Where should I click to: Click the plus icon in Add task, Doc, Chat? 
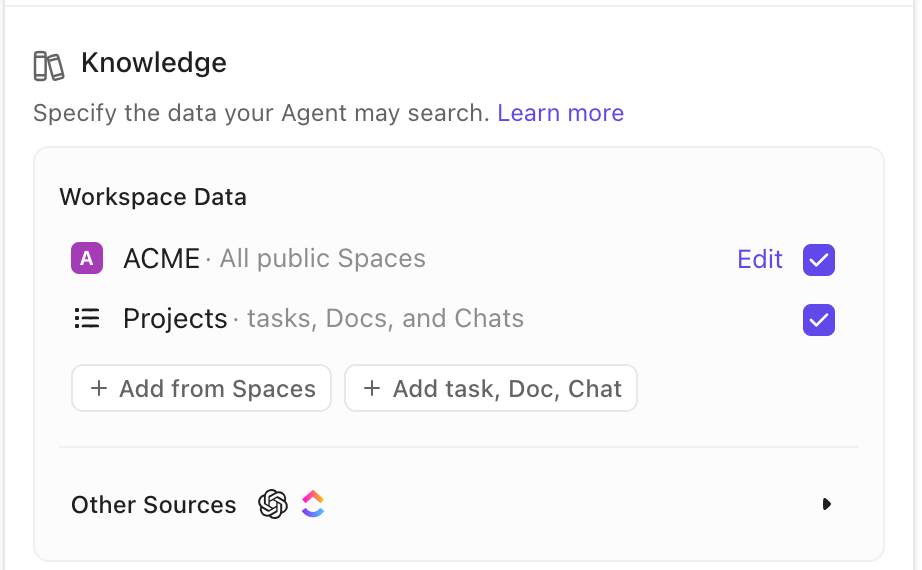tap(372, 389)
